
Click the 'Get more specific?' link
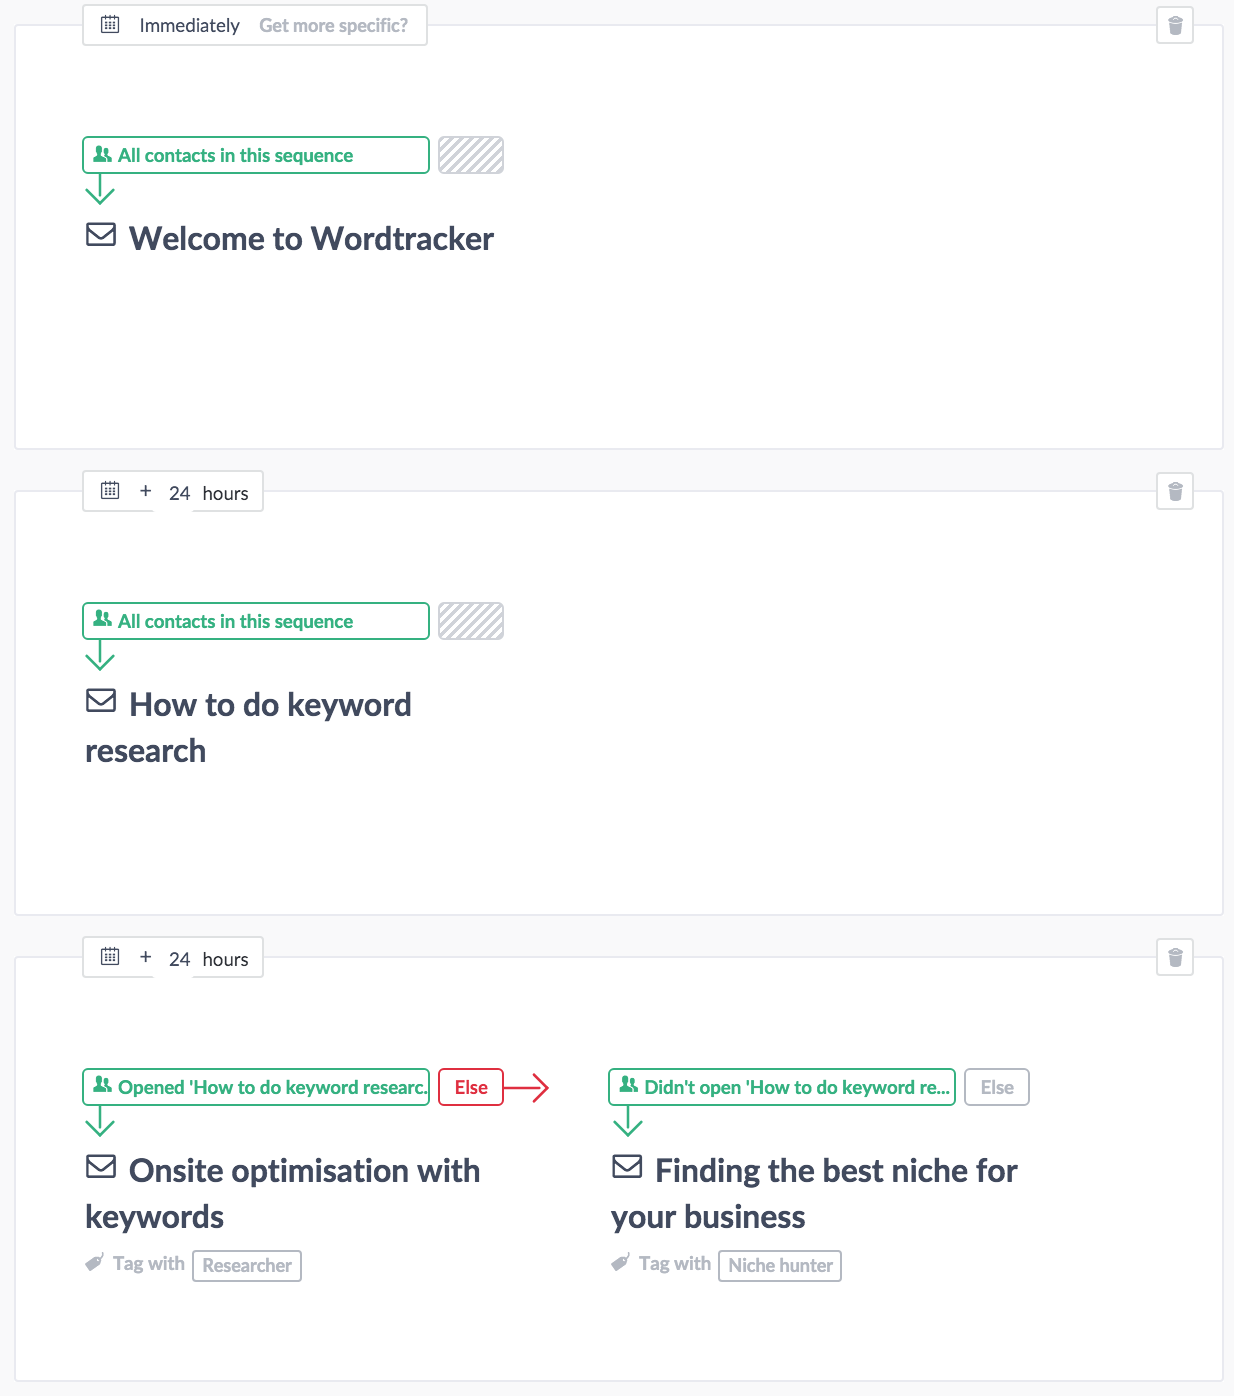point(333,25)
